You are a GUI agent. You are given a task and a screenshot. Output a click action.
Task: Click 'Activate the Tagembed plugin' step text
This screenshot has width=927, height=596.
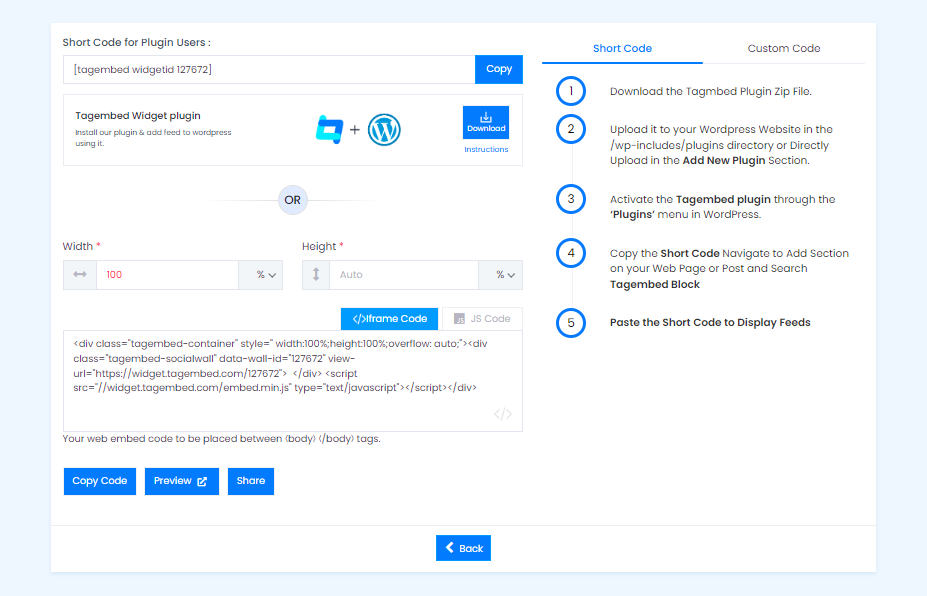click(x=722, y=207)
